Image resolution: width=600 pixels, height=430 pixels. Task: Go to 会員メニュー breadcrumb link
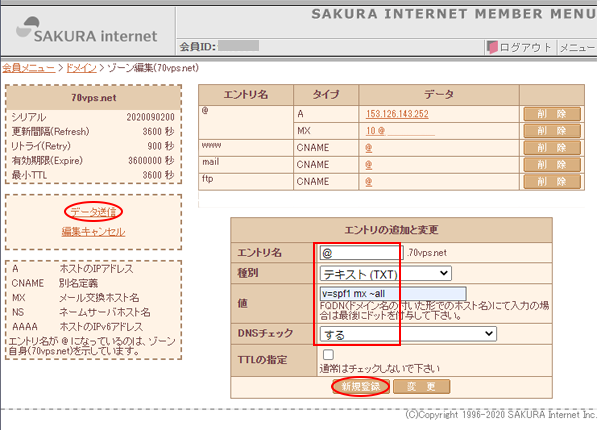click(x=29, y=68)
